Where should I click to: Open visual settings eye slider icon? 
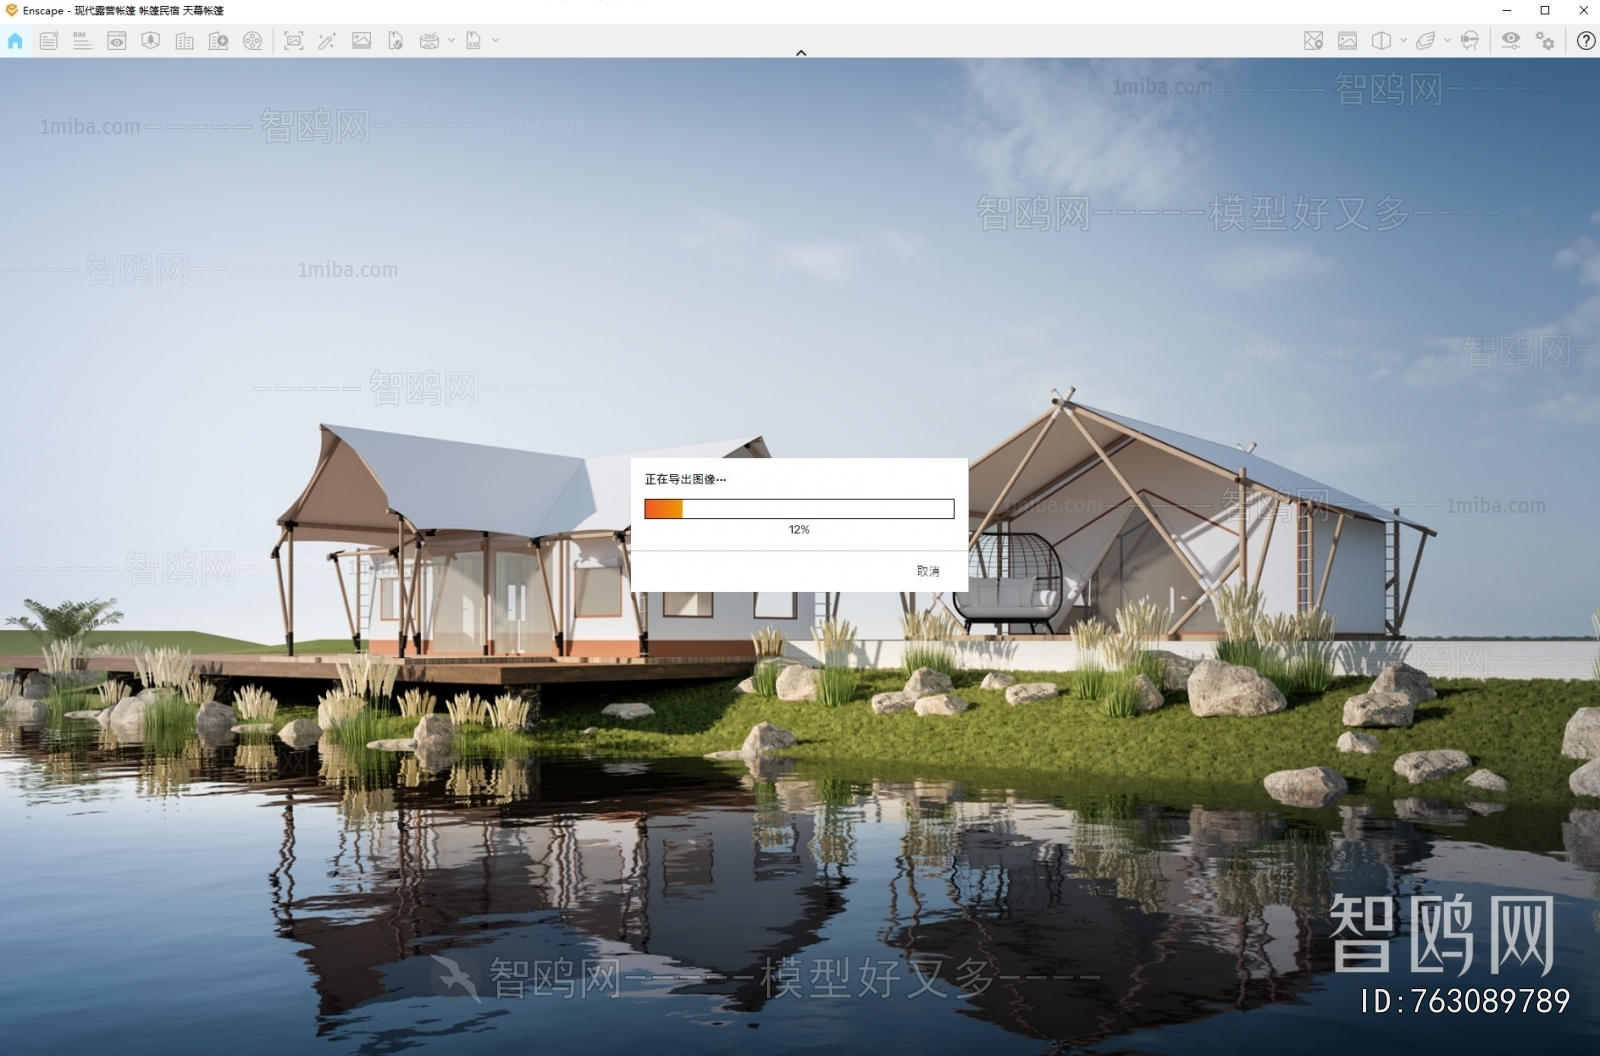(x=1510, y=41)
